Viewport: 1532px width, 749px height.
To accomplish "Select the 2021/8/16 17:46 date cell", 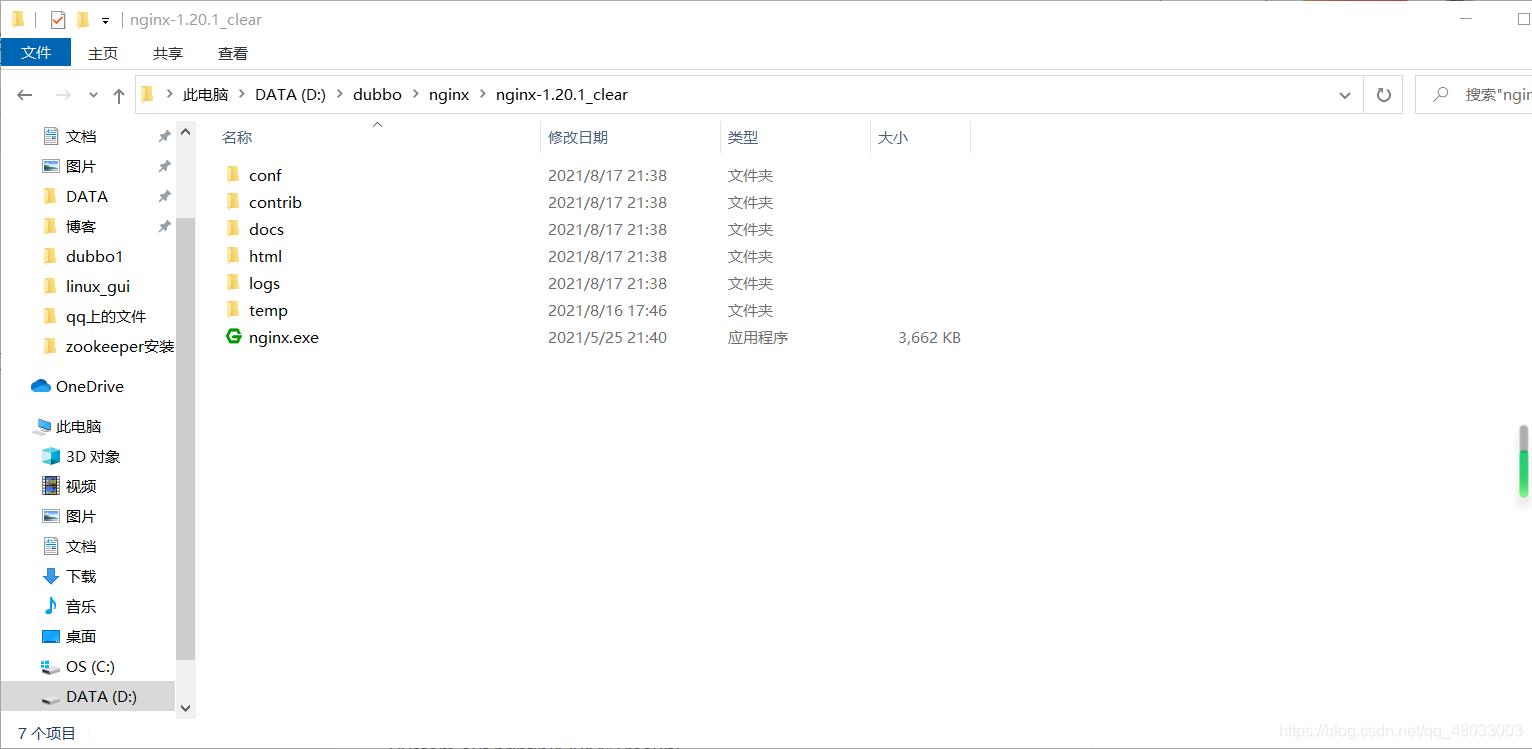I will (x=607, y=311).
